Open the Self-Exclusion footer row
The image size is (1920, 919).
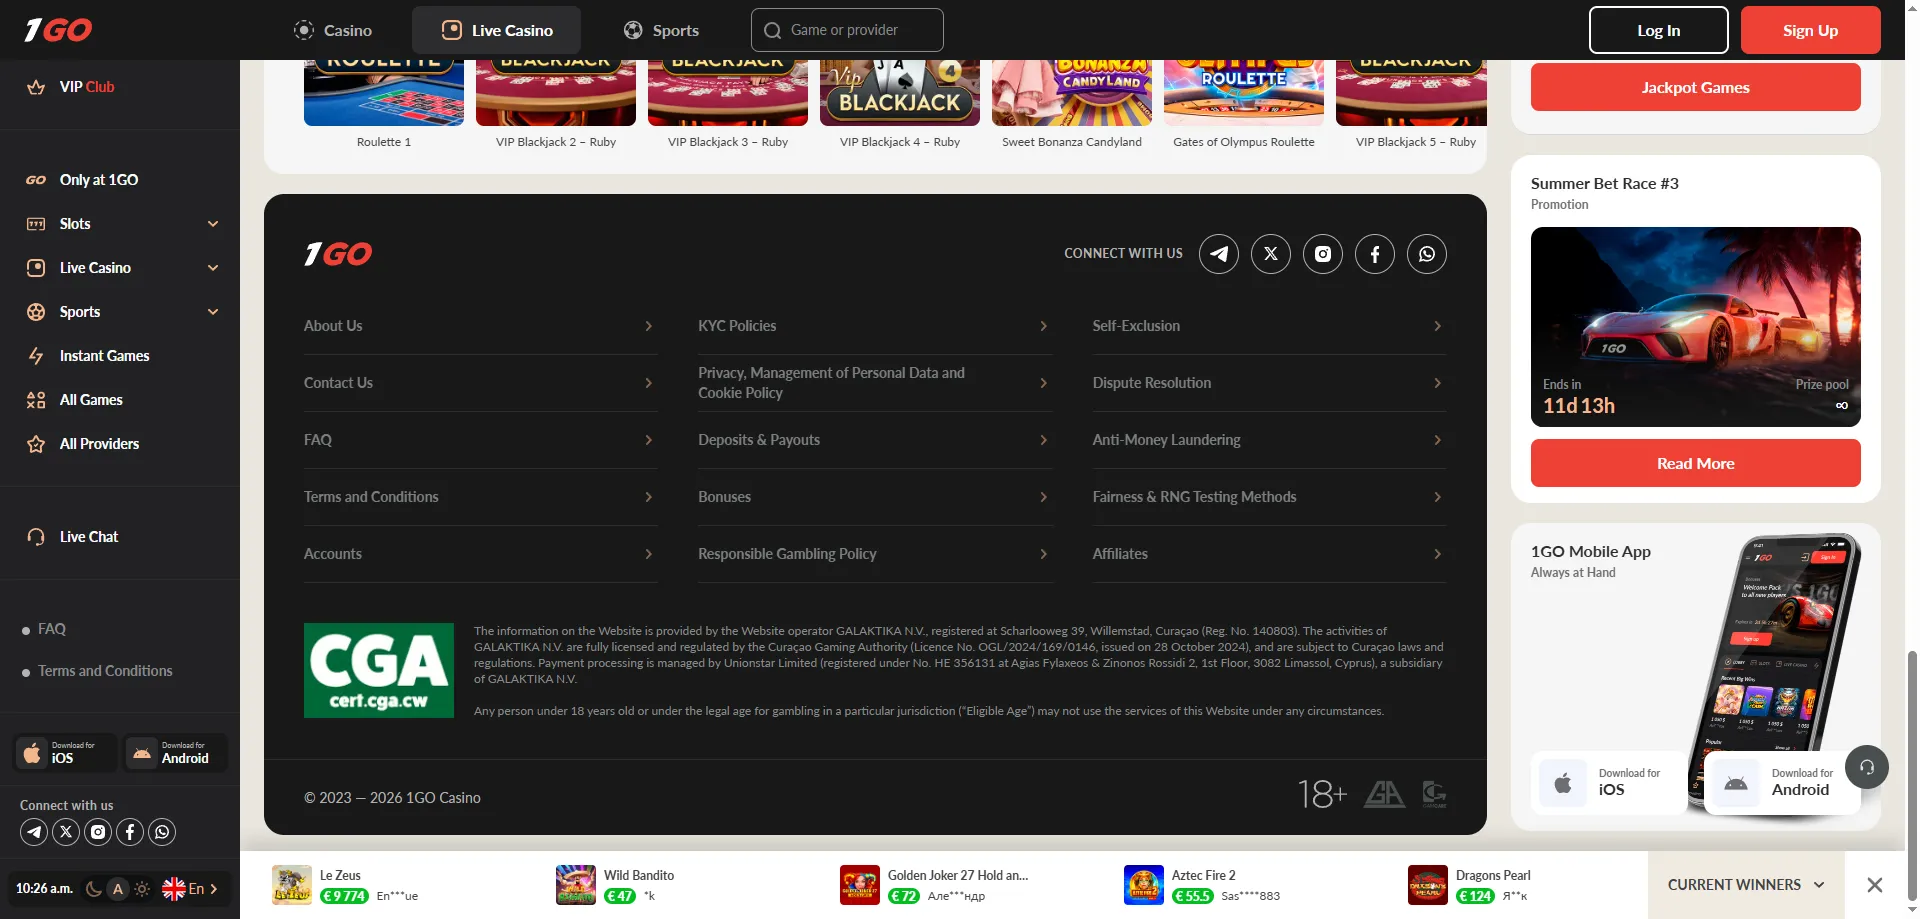pos(1269,326)
